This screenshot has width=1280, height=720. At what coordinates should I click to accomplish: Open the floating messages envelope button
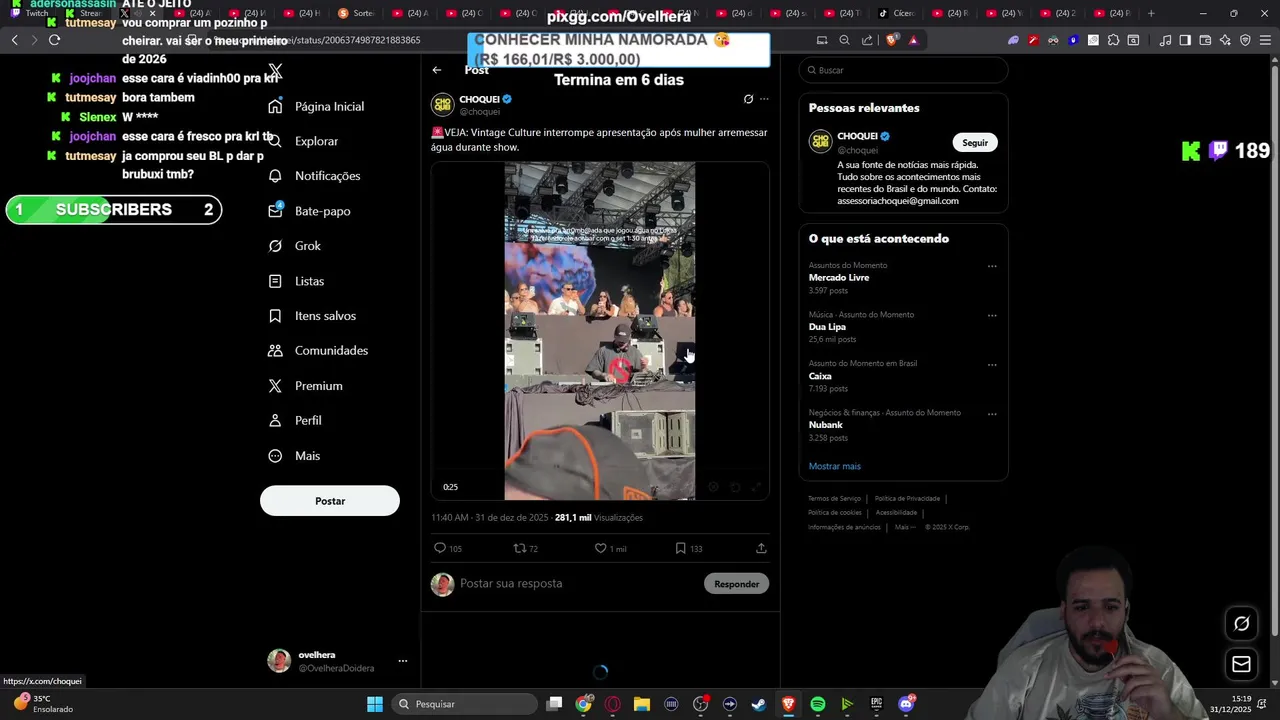click(1242, 664)
